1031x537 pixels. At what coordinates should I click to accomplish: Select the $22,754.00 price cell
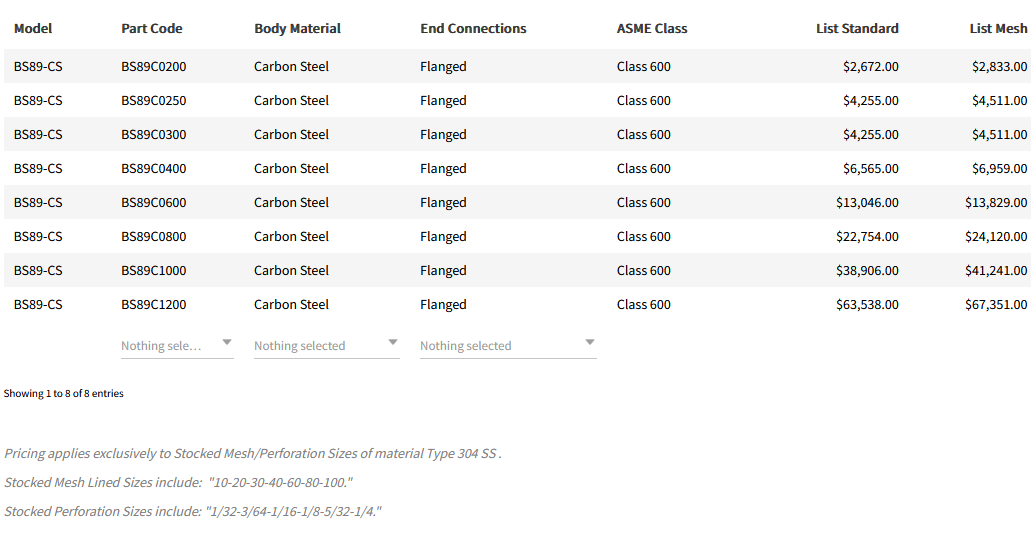tap(867, 237)
